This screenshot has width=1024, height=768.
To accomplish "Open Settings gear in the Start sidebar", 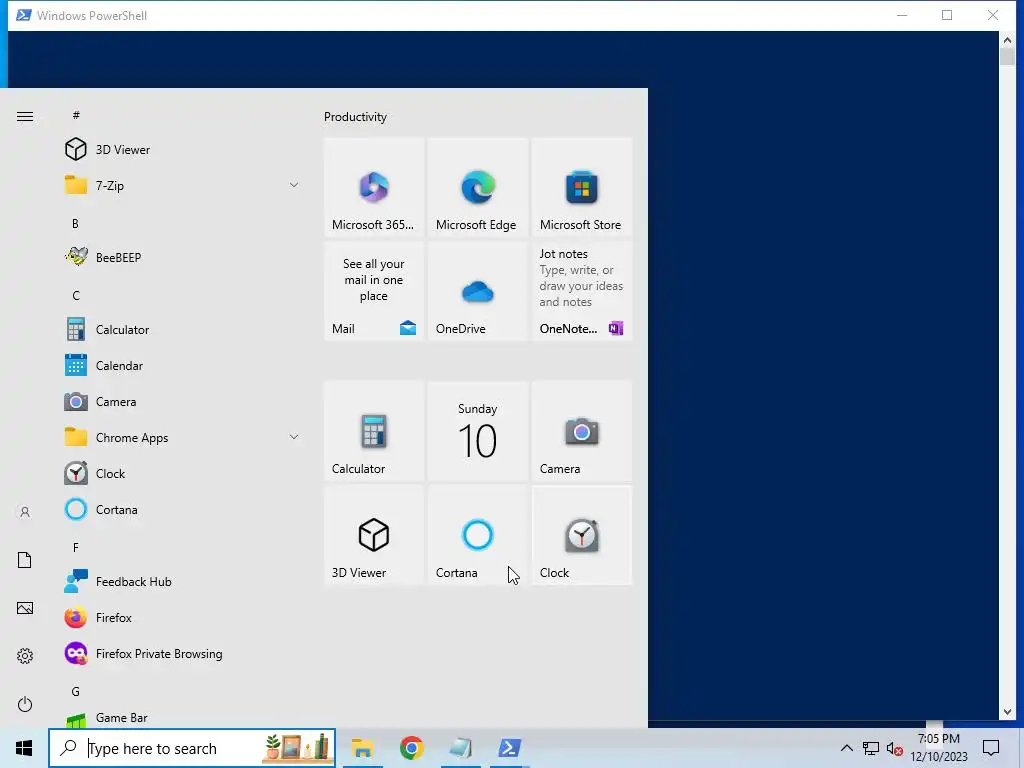I will [x=25, y=656].
